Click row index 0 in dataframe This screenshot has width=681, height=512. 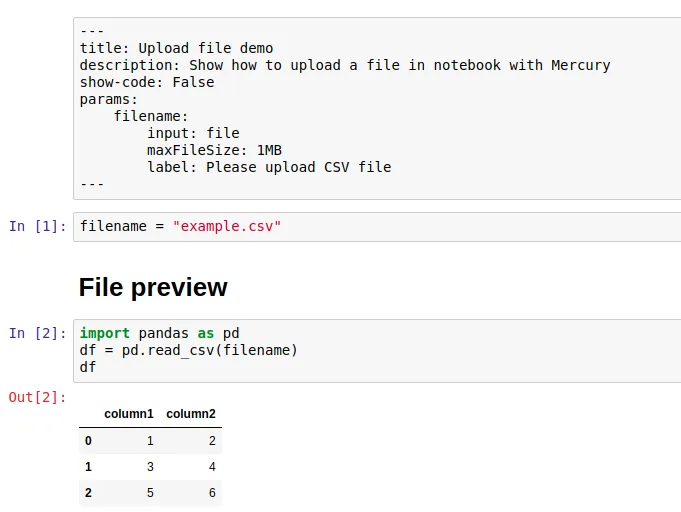click(88, 441)
